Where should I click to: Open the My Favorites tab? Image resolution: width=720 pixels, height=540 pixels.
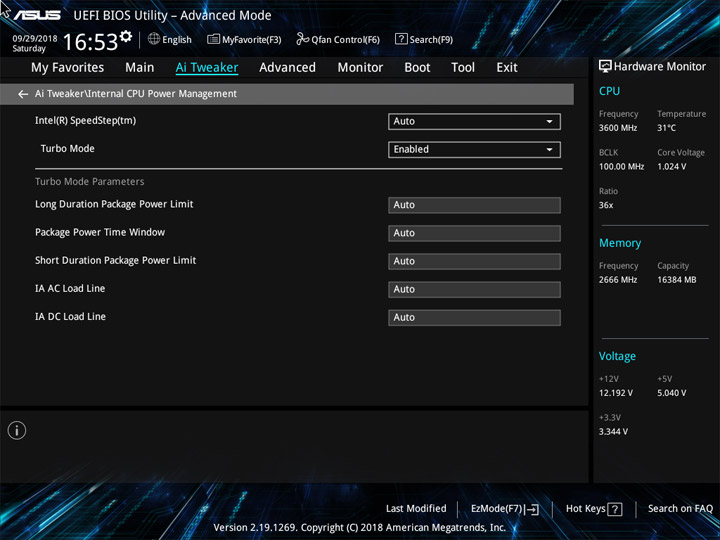pos(68,68)
